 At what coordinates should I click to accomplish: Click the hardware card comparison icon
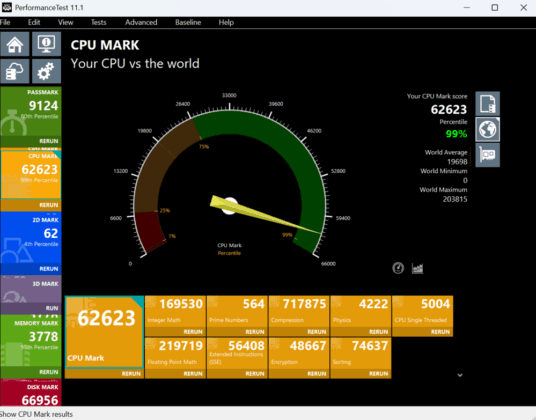point(487,155)
